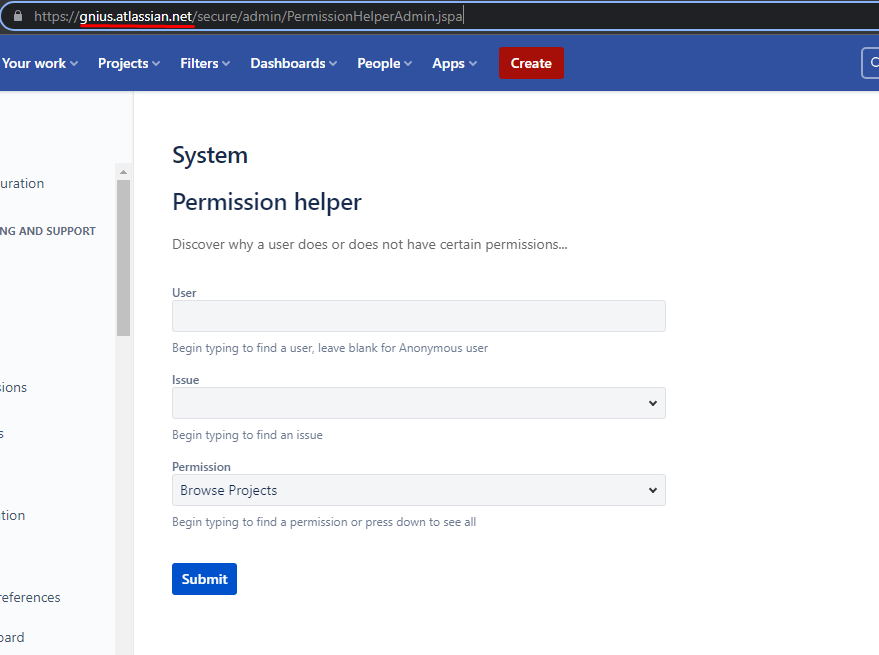Click the search box in the top bar
This screenshot has height=655, width=879.
[871, 63]
